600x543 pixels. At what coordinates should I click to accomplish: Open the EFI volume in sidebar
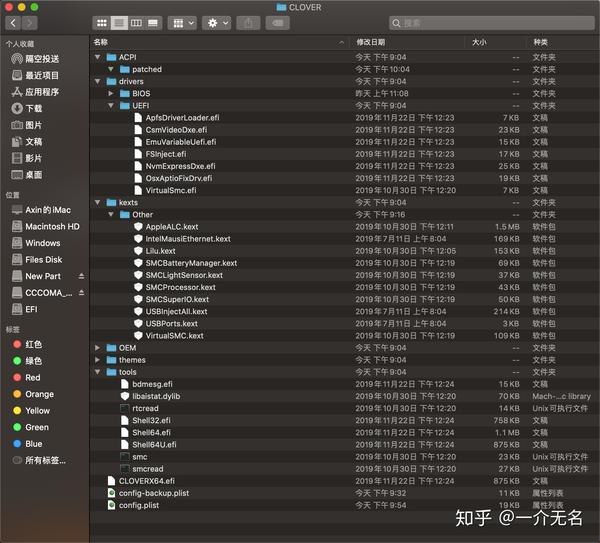(25, 309)
